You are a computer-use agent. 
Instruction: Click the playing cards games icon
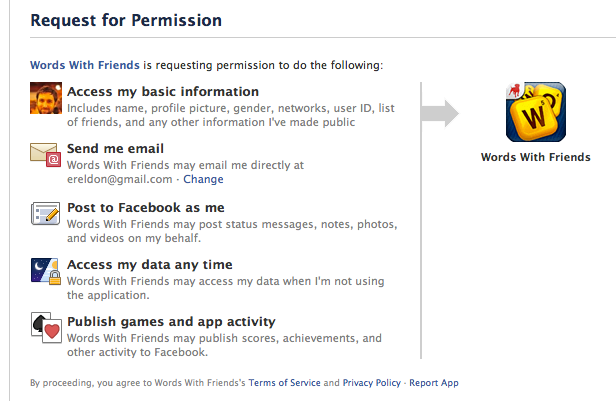click(x=47, y=328)
